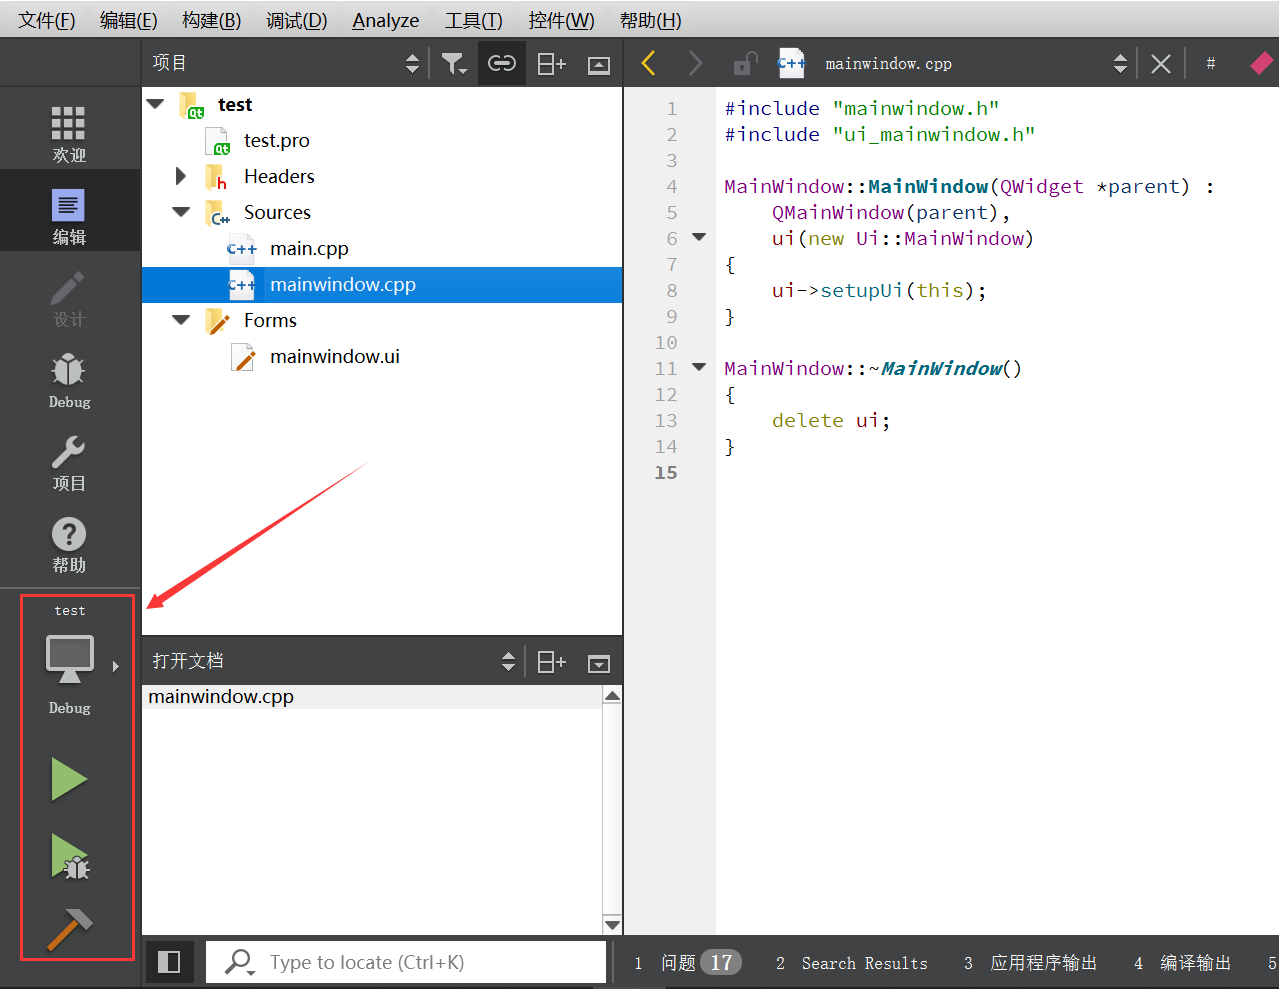Click the pink diamond icon in editor toolbar
Image resolution: width=1279 pixels, height=989 pixels.
pos(1262,64)
